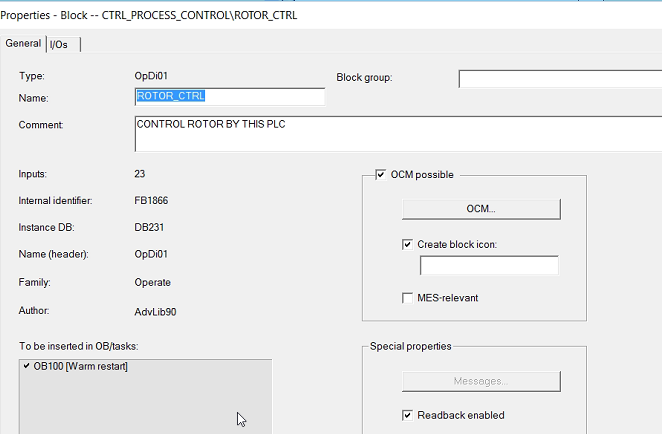This screenshot has height=434, width=662.
Task: Open the OCM... dialog button
Action: tap(481, 209)
